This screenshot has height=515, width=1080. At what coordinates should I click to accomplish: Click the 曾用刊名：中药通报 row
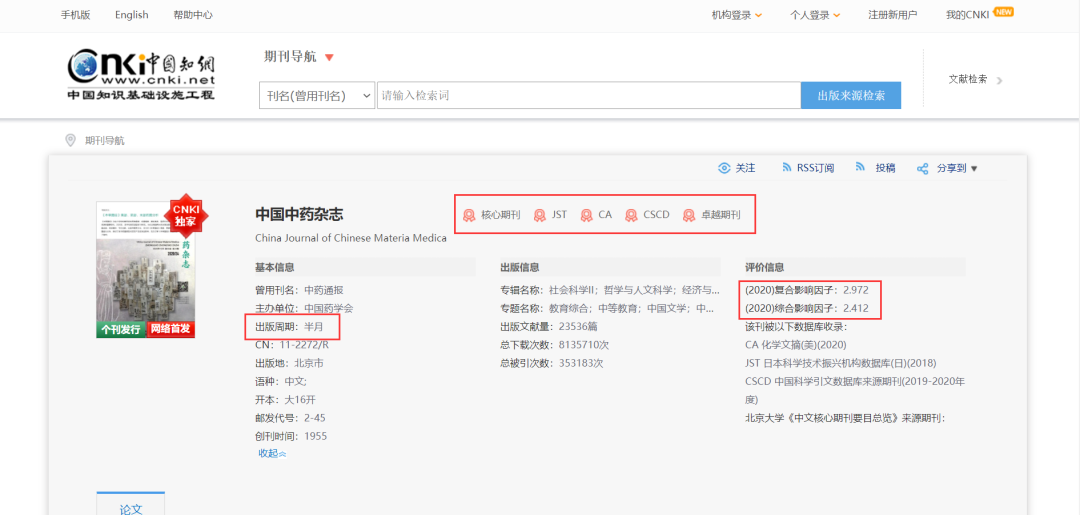pos(299,290)
